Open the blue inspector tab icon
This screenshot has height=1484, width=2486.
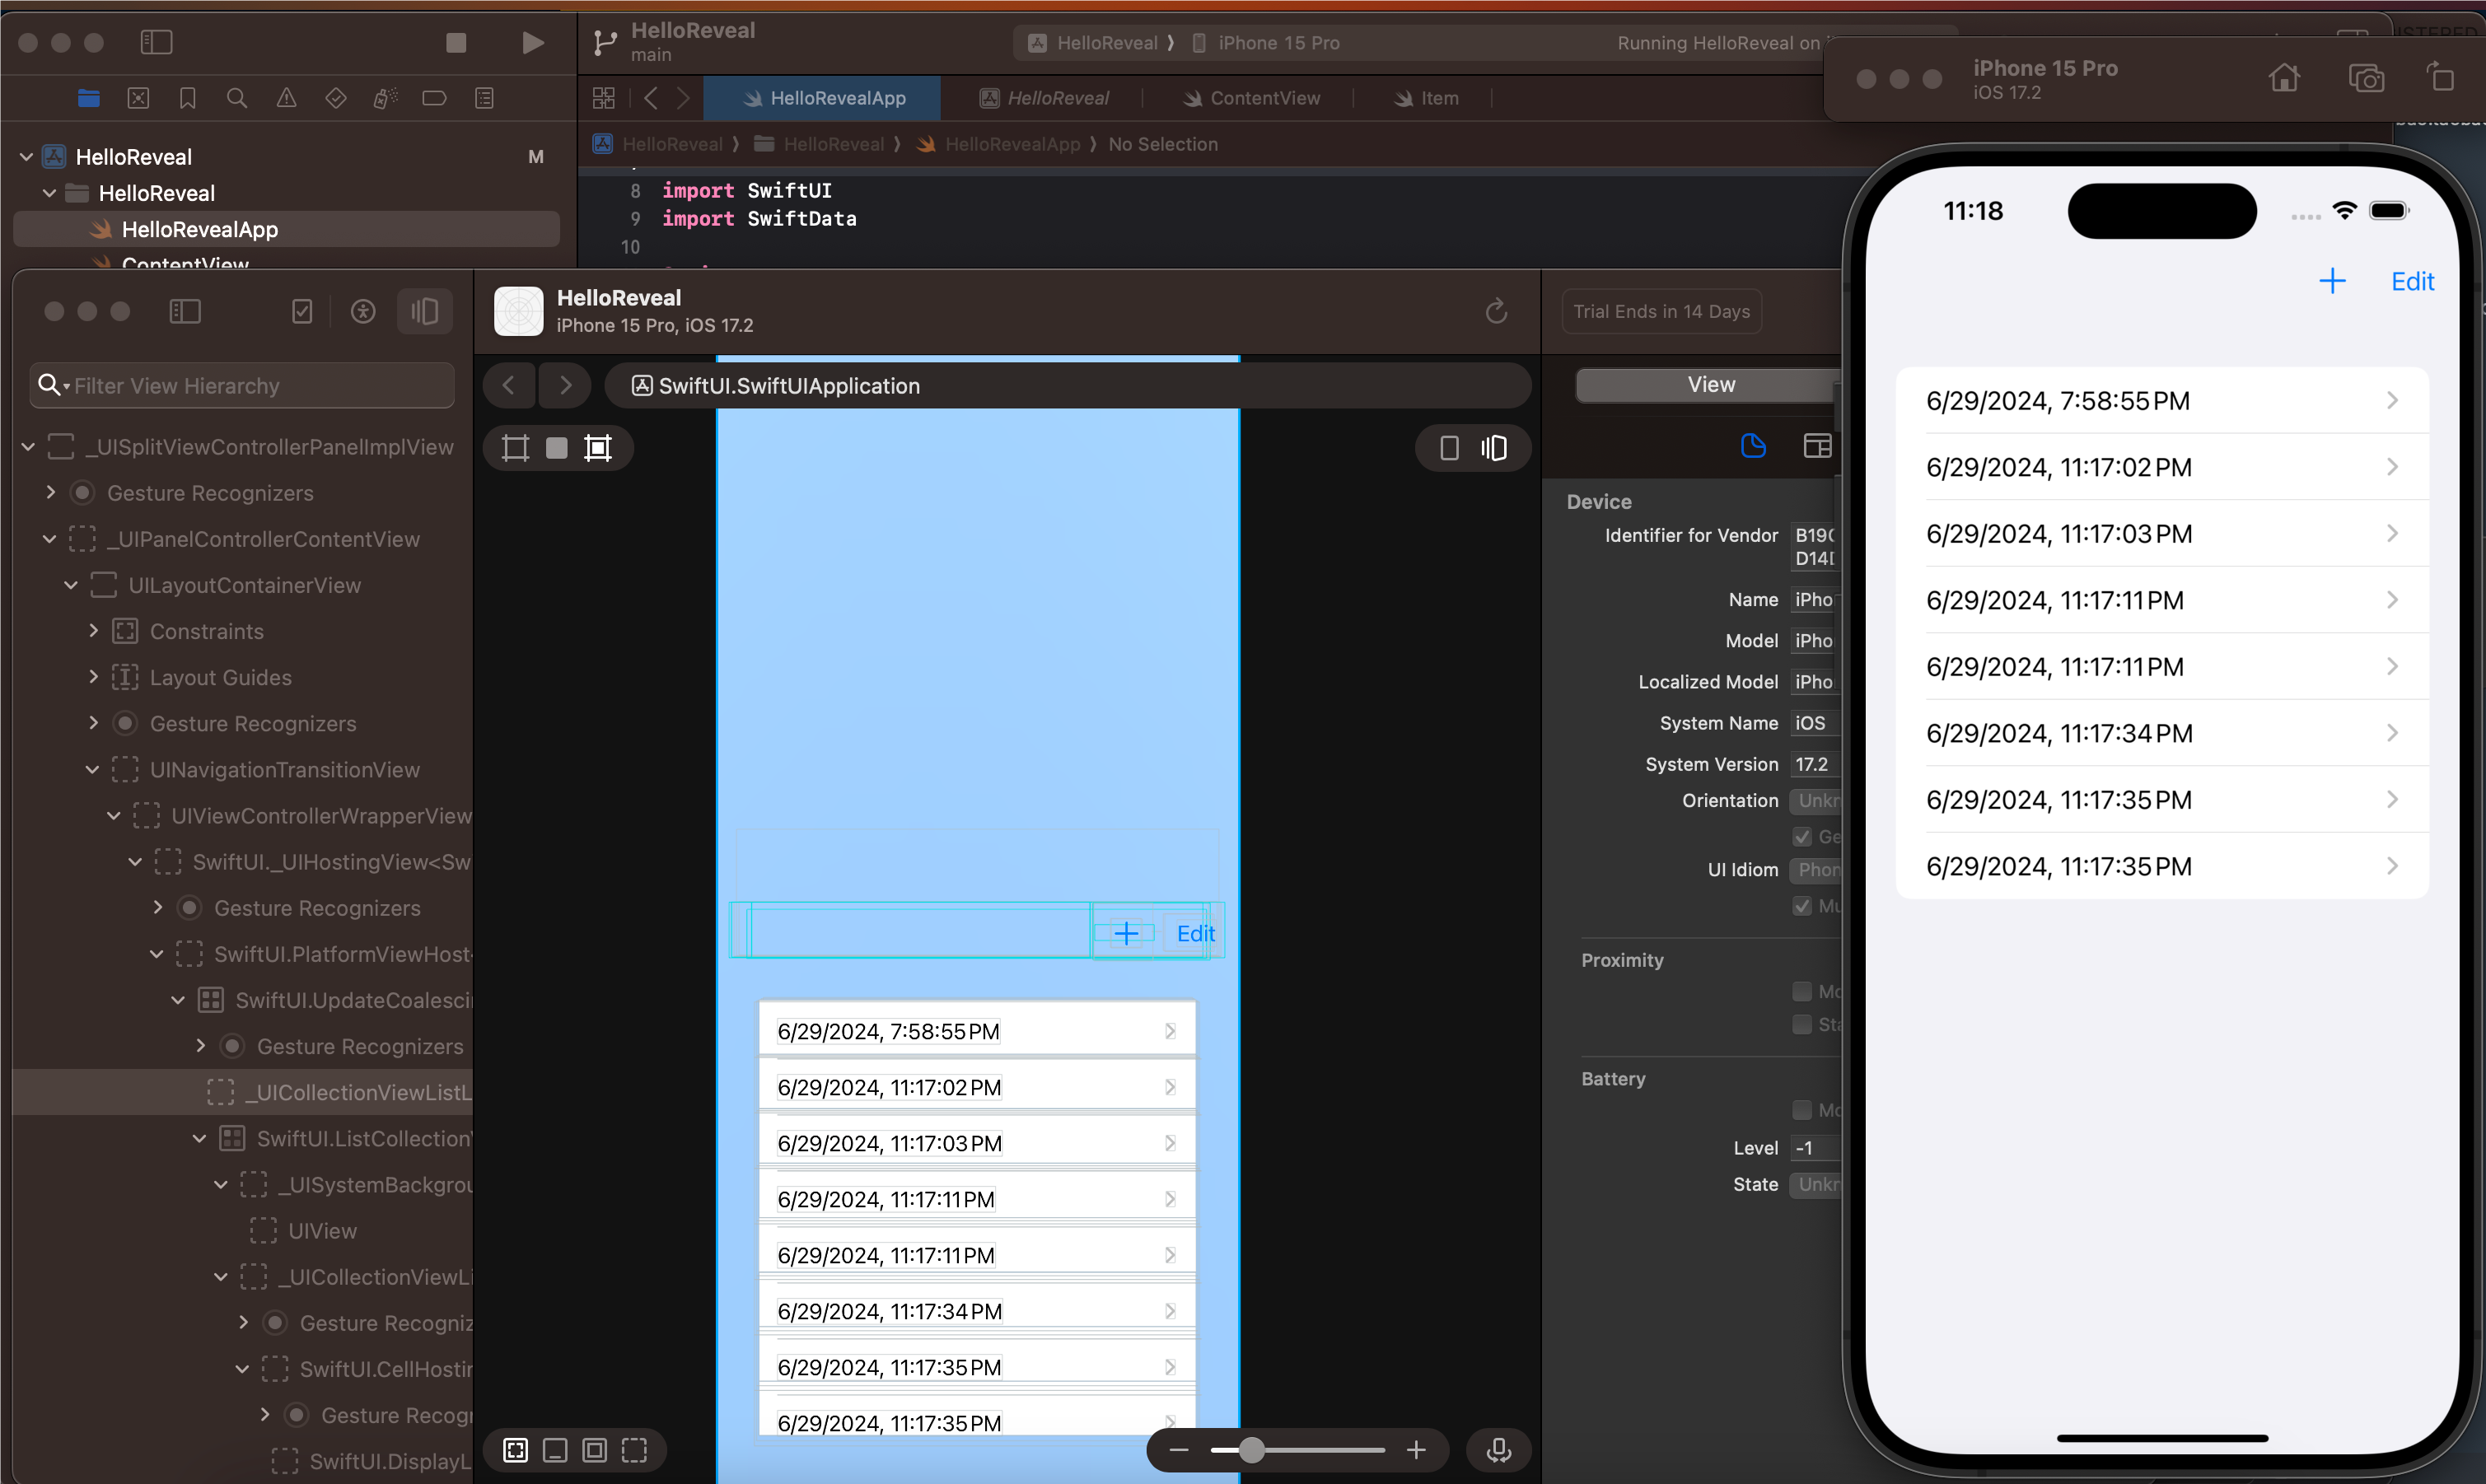pos(1753,446)
